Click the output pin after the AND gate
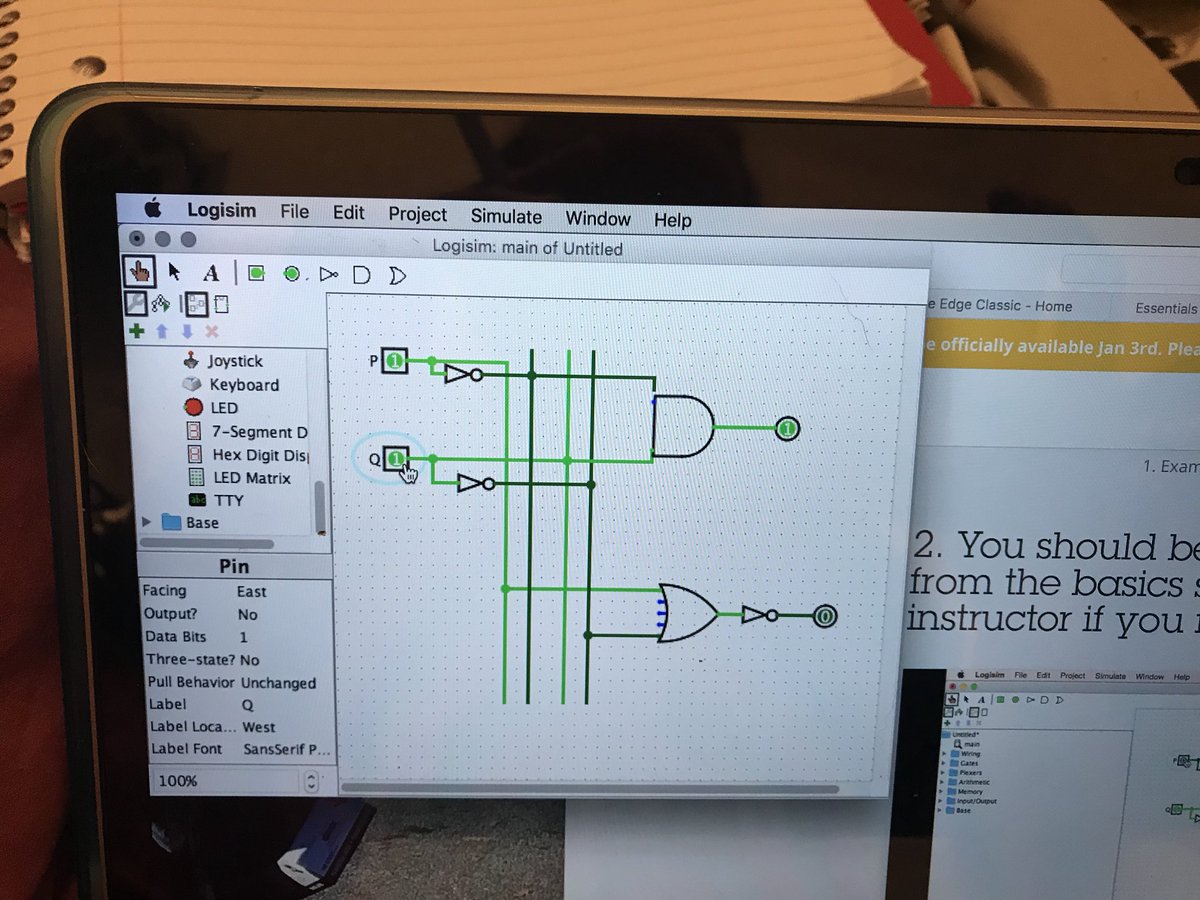This screenshot has height=900, width=1200. 788,429
